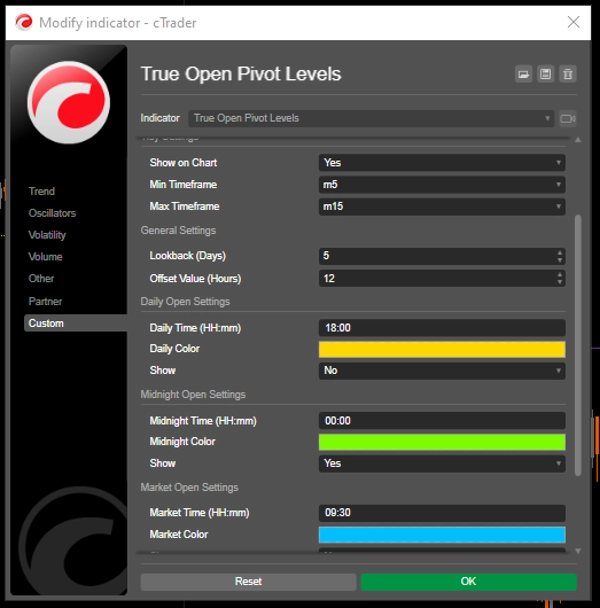The width and height of the screenshot is (600, 608).
Task: Click the delete trash icon
Action: (567, 74)
